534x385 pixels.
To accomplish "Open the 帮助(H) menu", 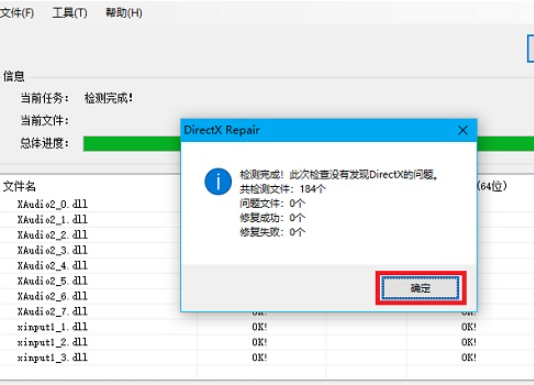I will (x=124, y=13).
